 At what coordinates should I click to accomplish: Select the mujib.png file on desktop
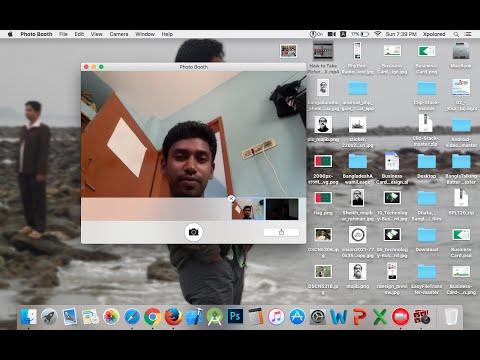click(x=358, y=271)
